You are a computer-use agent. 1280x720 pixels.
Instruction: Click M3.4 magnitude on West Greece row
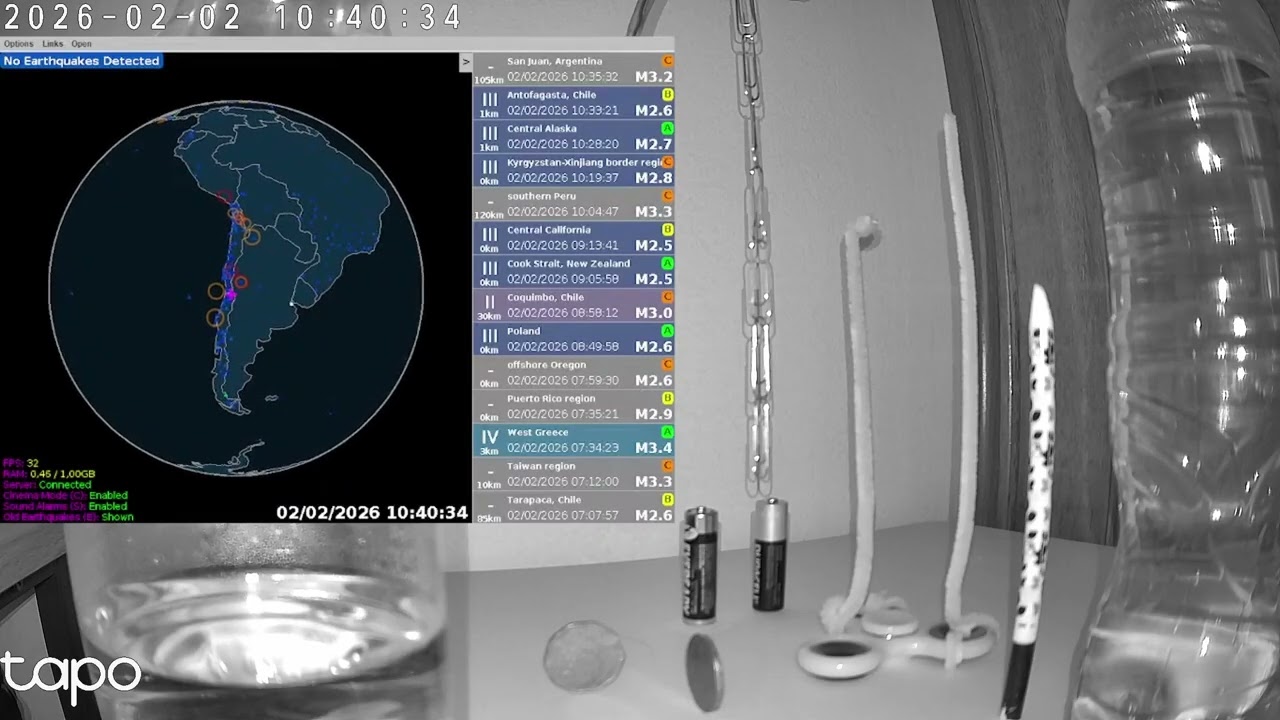pos(654,448)
